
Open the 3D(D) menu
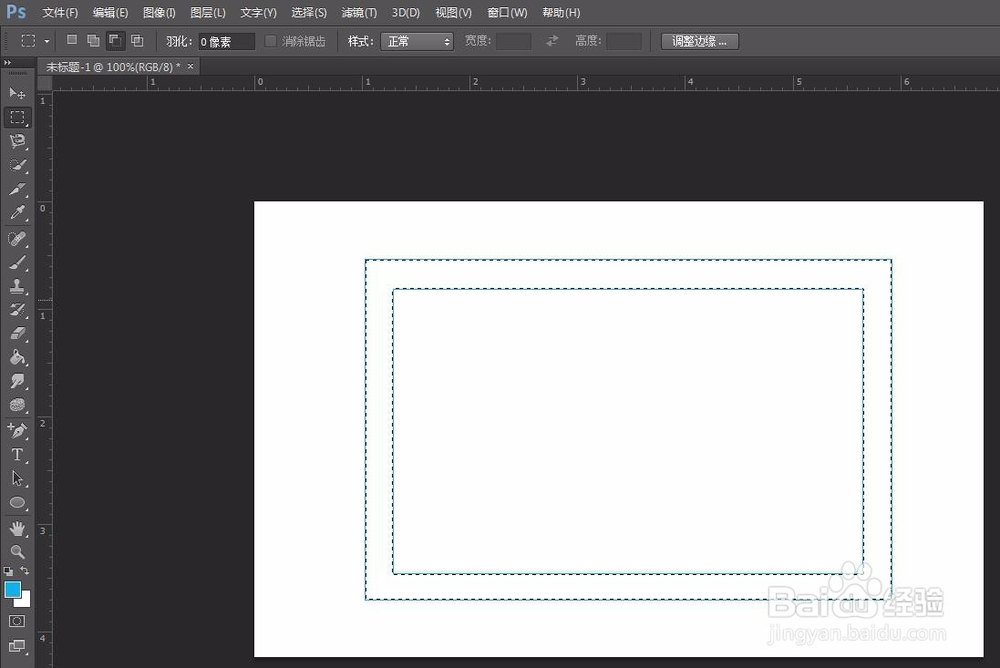click(x=406, y=13)
